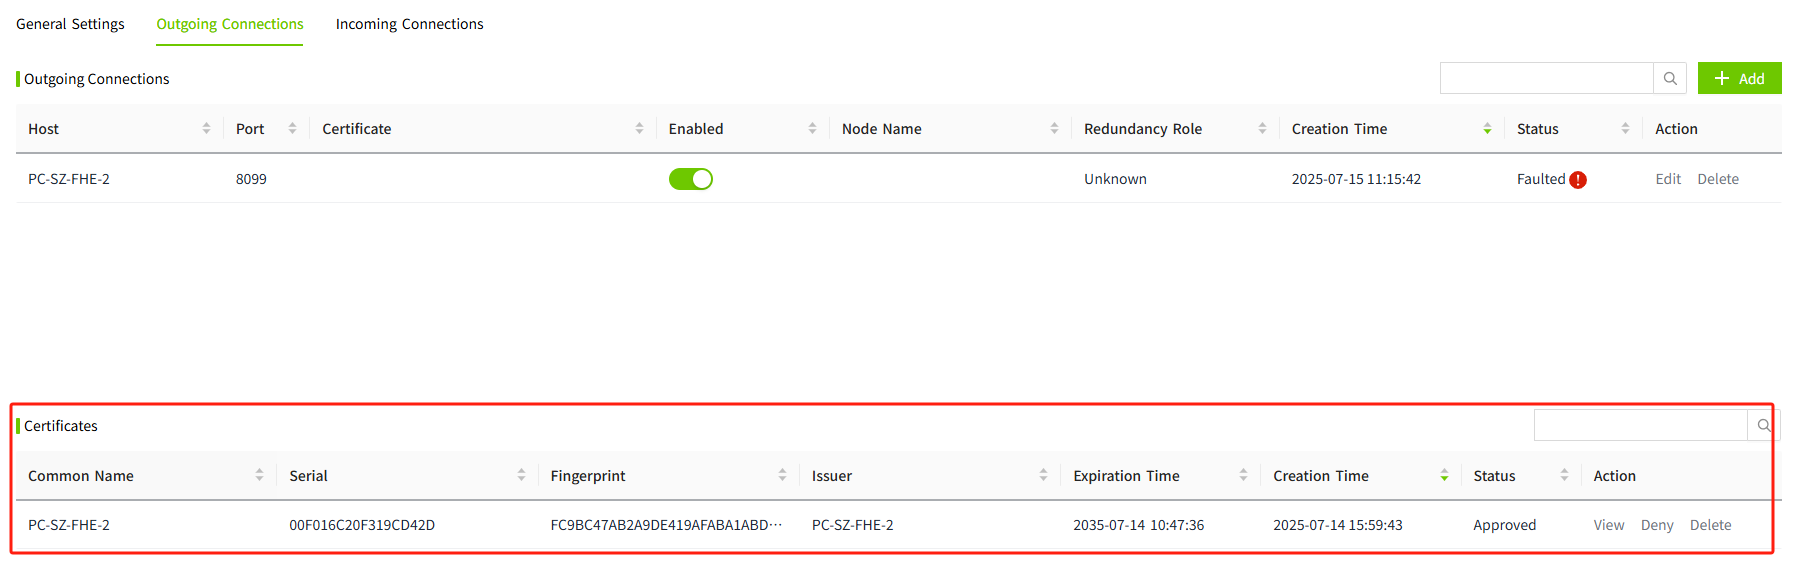Focus the Outgoing Connections search field
Image resolution: width=1793 pixels, height=576 pixels.
click(x=1545, y=79)
